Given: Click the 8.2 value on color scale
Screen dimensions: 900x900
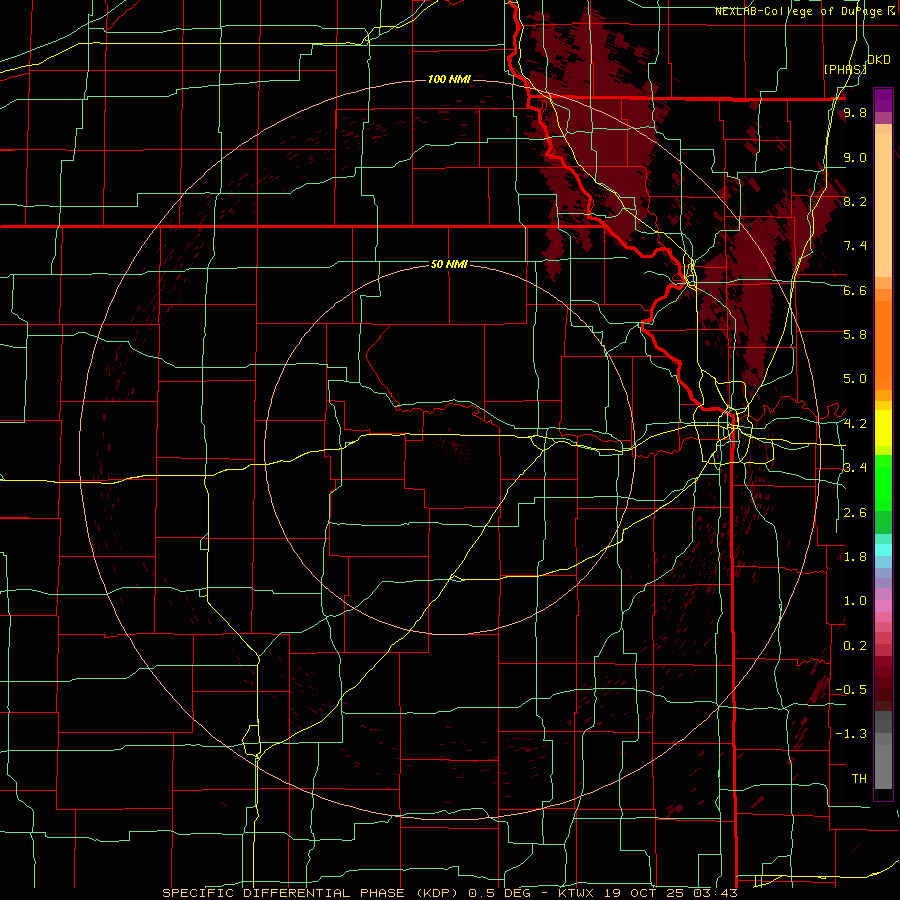Looking at the screenshot, I should coord(855,201).
